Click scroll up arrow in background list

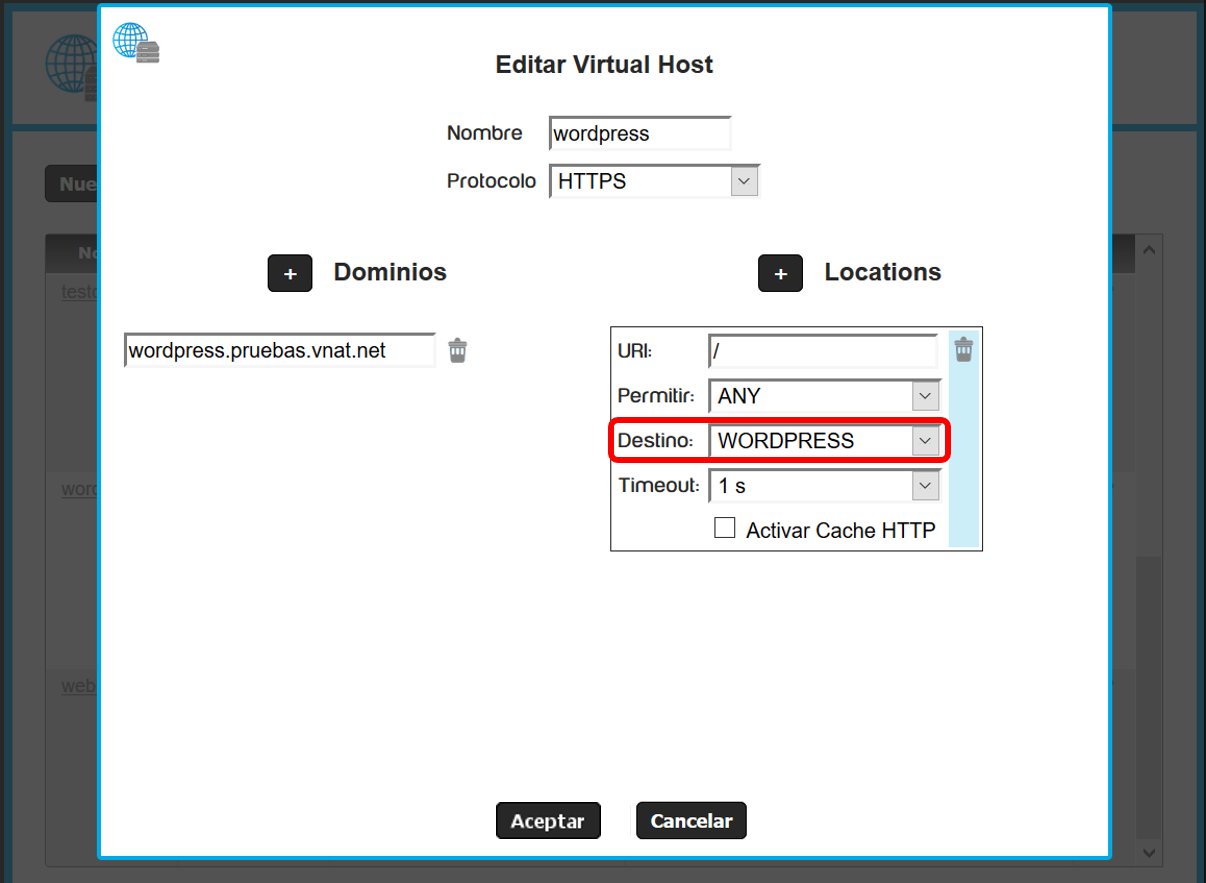click(x=1150, y=249)
